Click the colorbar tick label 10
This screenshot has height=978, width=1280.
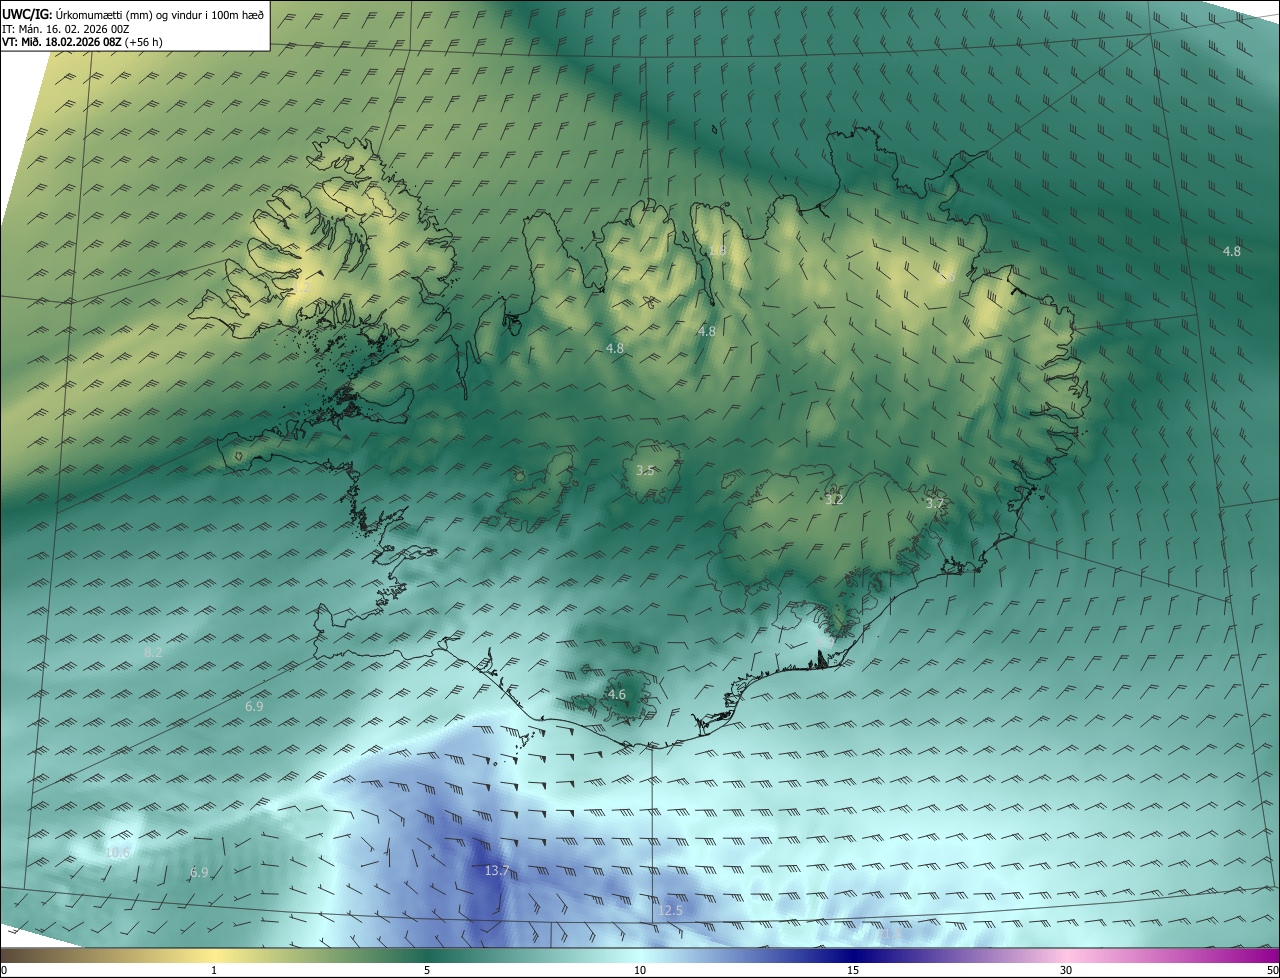point(640,970)
